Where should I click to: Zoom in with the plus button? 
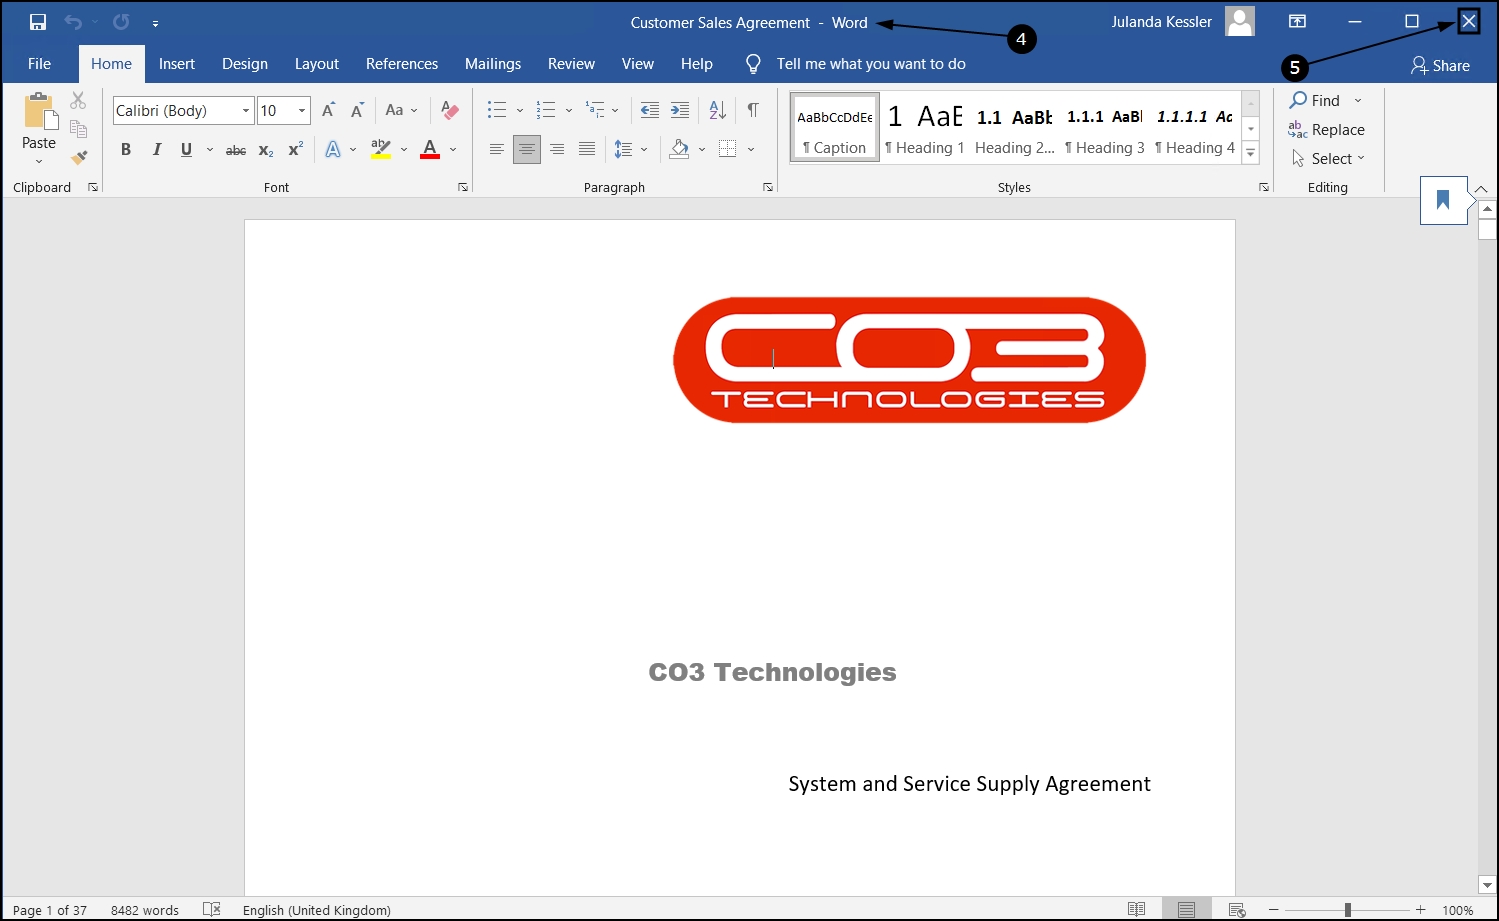1420,909
